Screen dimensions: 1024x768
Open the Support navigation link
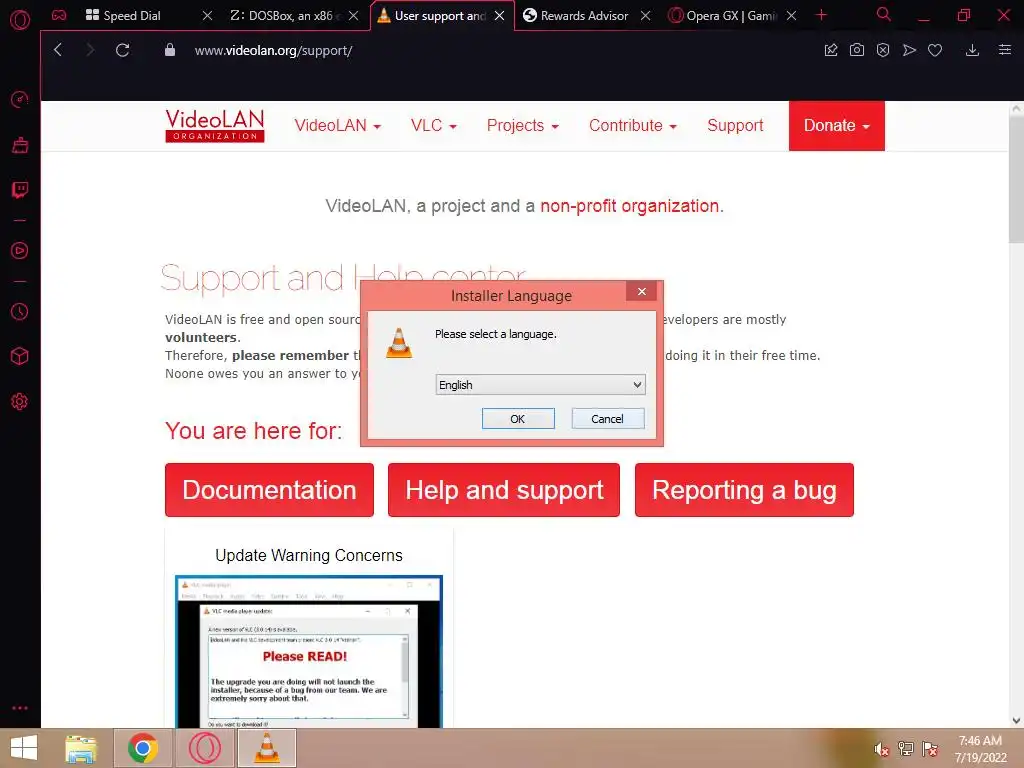(735, 125)
